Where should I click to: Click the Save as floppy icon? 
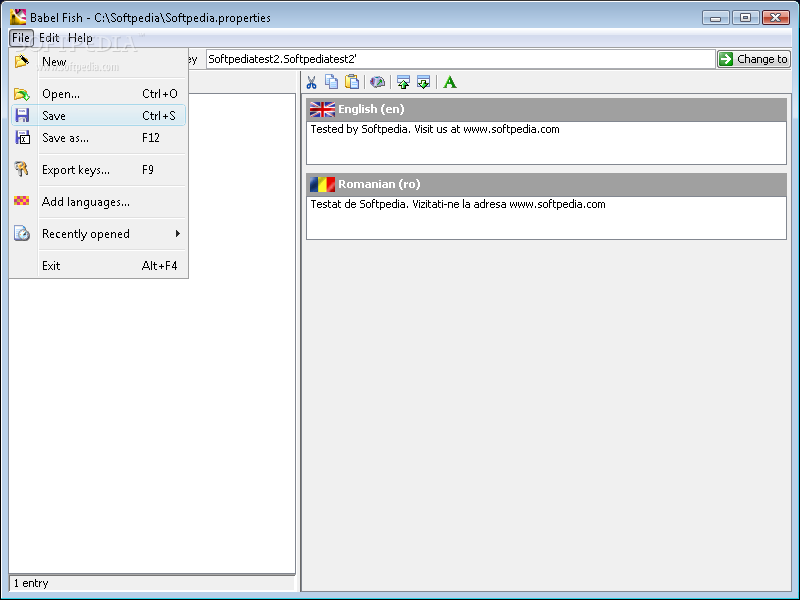pos(22,137)
